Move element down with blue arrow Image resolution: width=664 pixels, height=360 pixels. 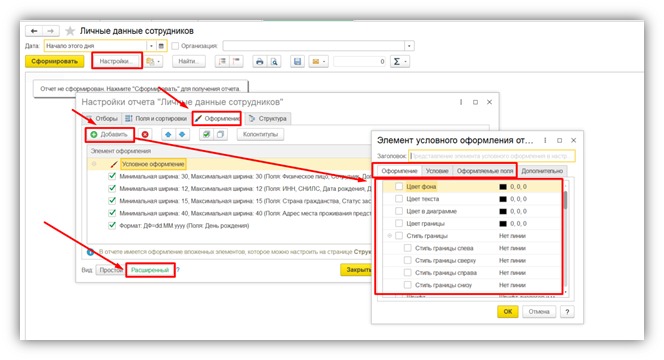pyautogui.click(x=182, y=134)
